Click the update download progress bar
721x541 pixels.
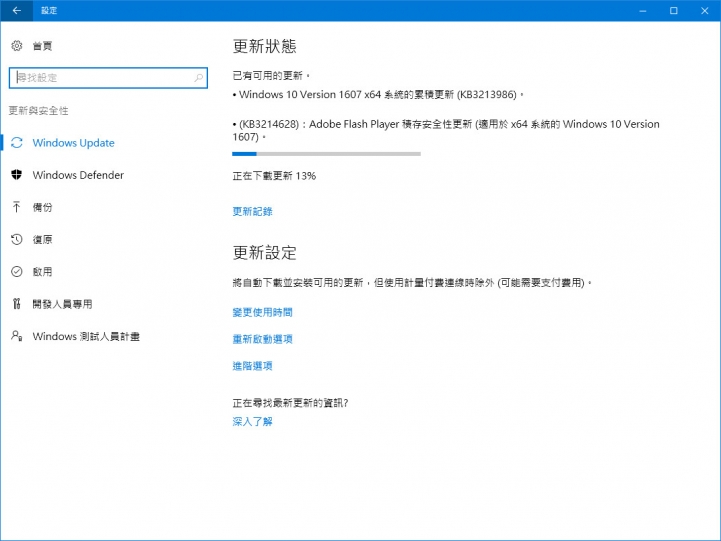pyautogui.click(x=326, y=154)
